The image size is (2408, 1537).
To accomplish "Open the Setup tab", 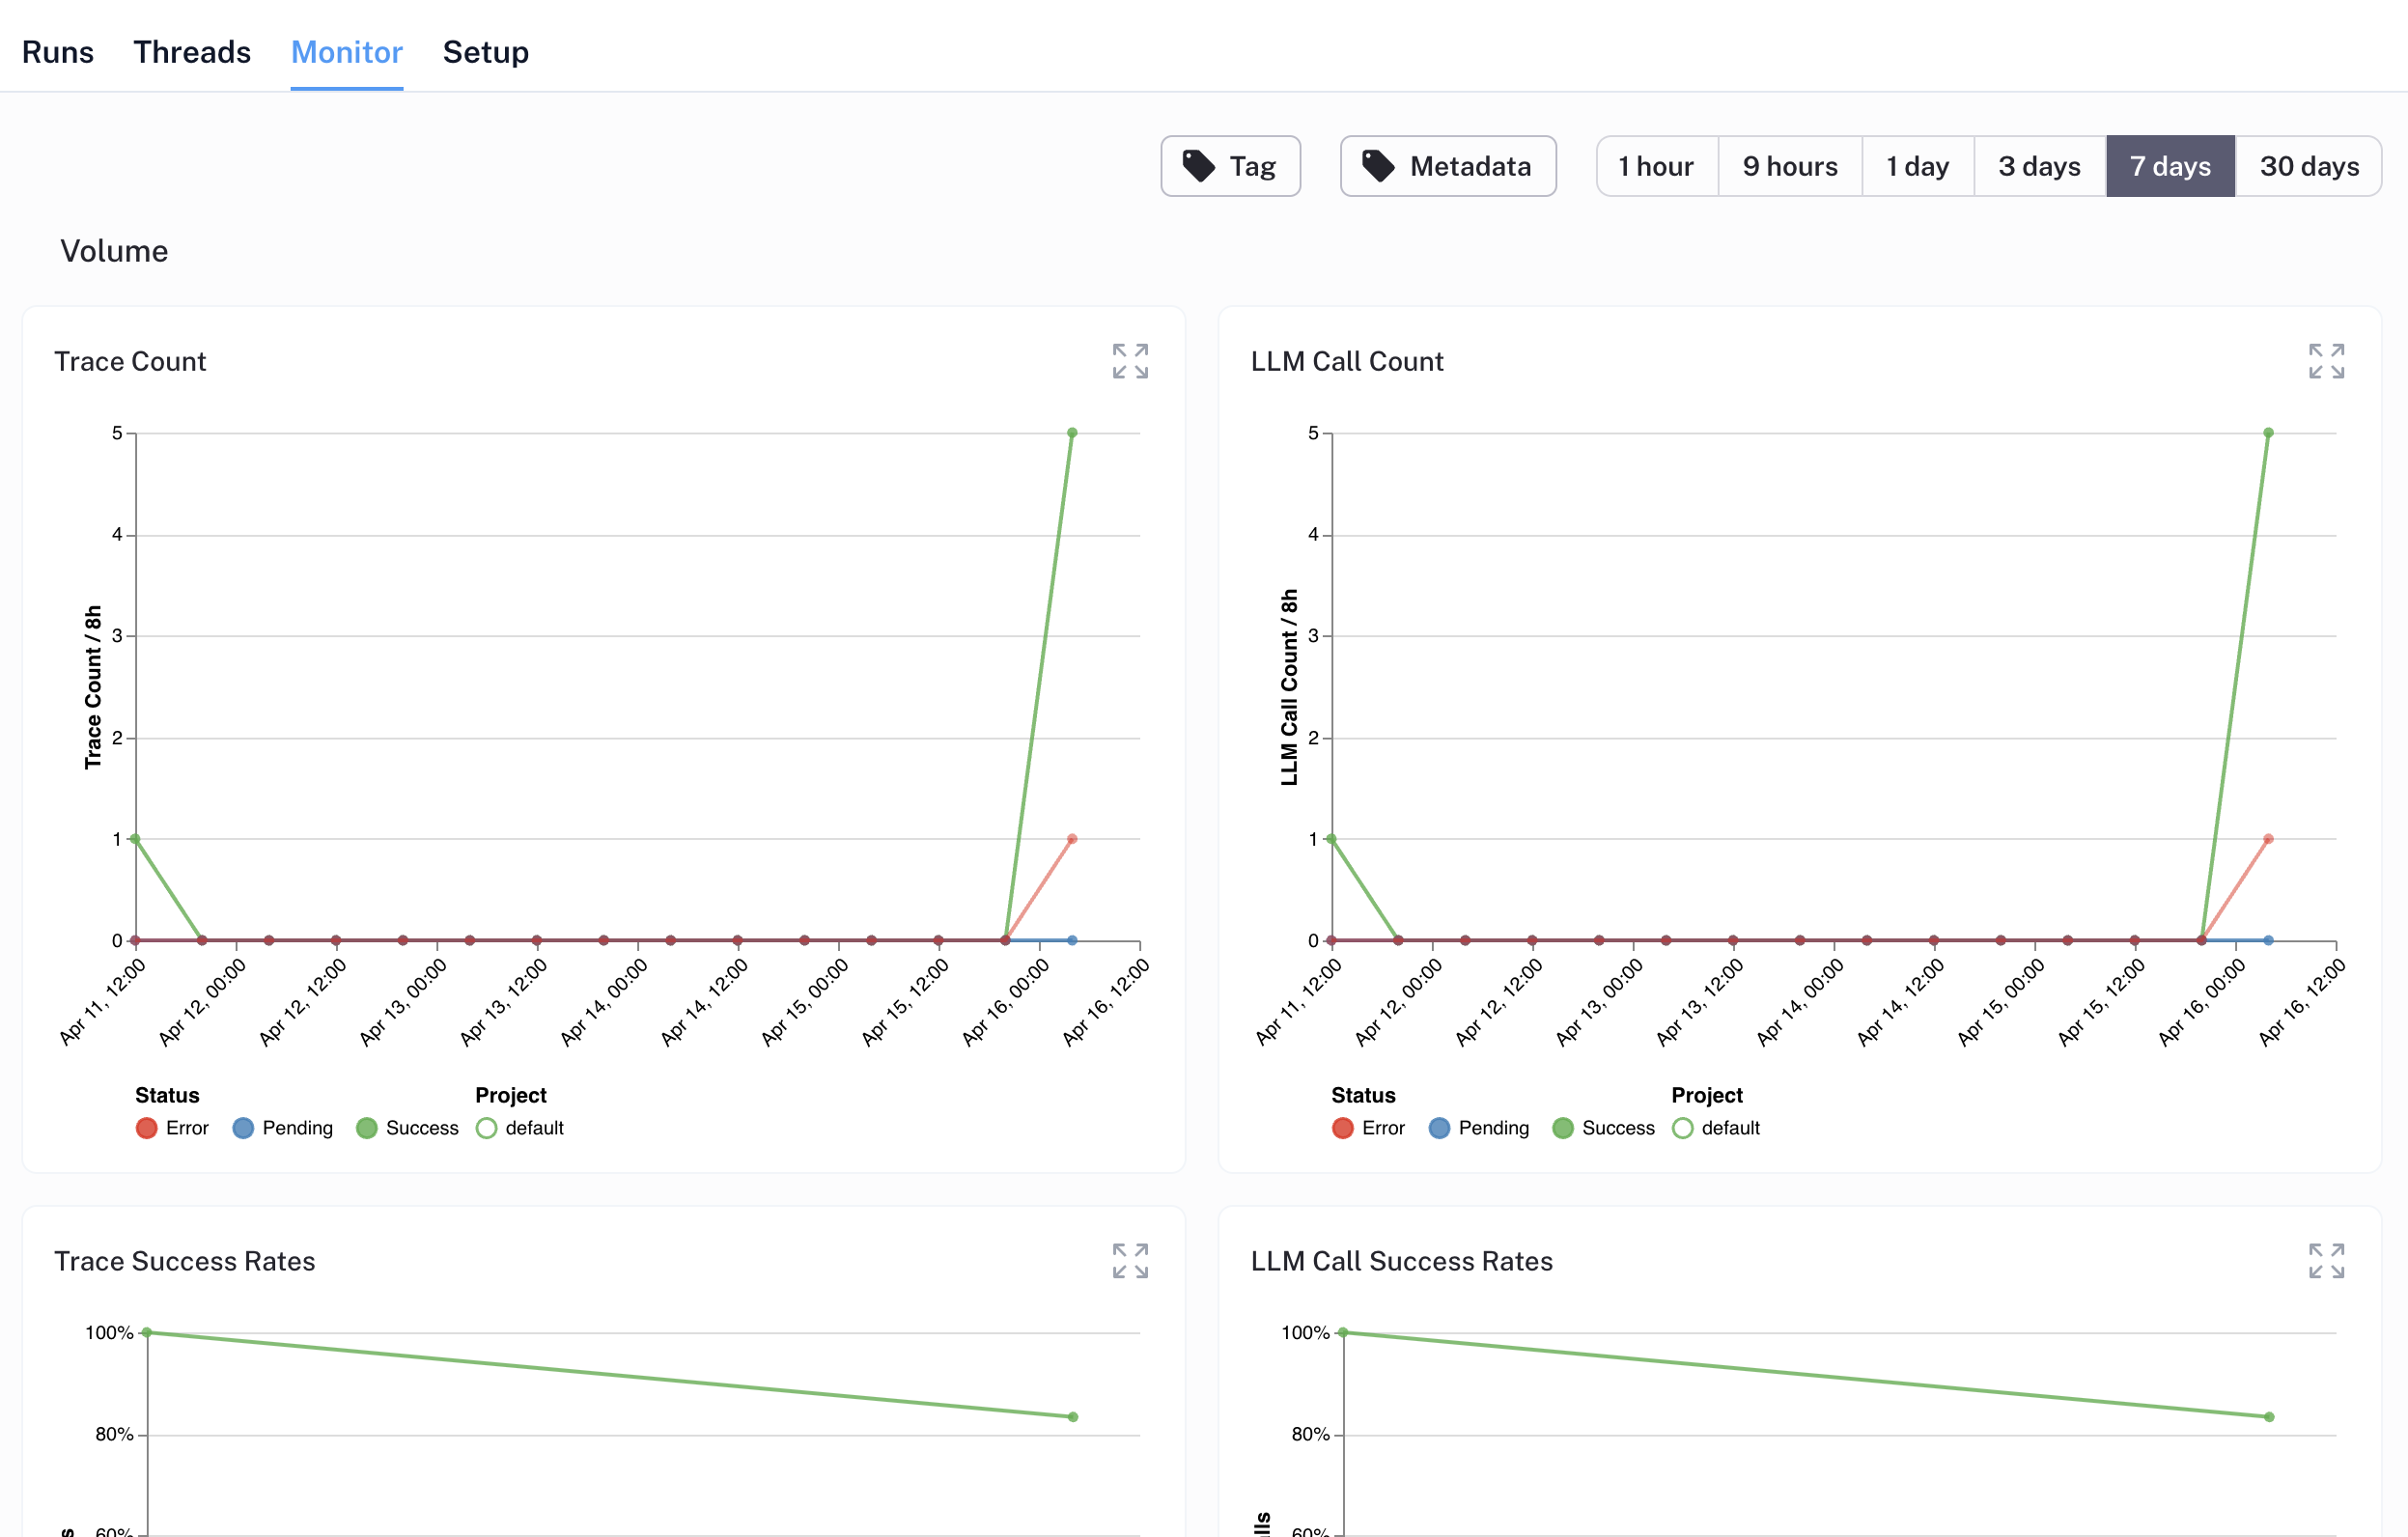I will (x=486, y=51).
